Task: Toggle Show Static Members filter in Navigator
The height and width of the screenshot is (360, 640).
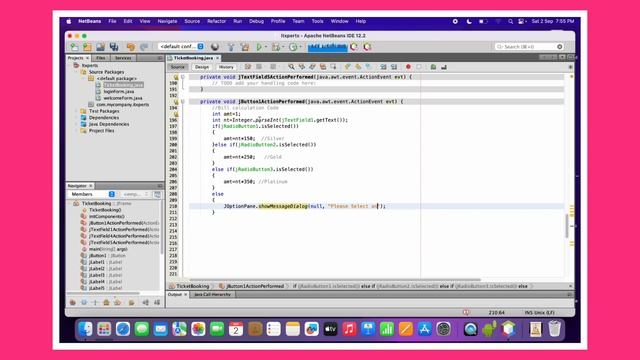Action: click(x=95, y=302)
